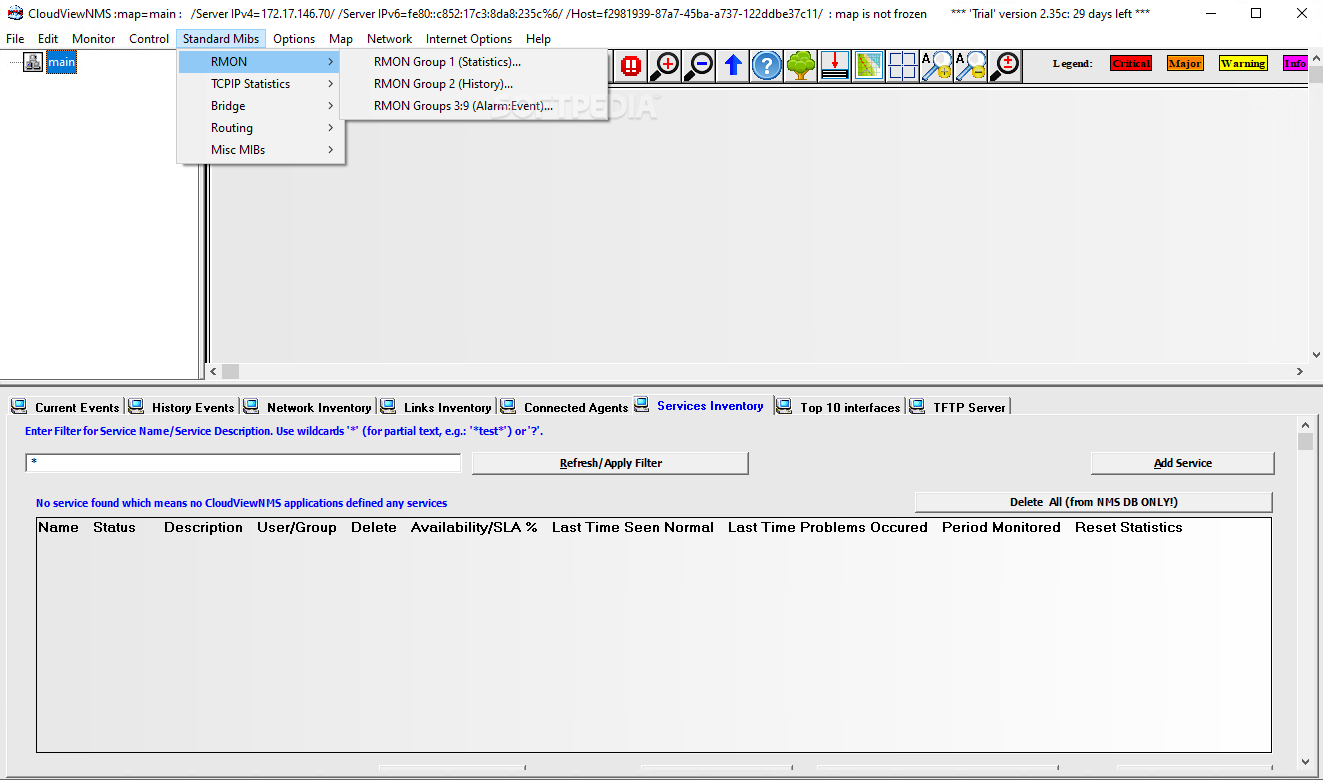Click the Refresh/Apply Filter button

[610, 463]
